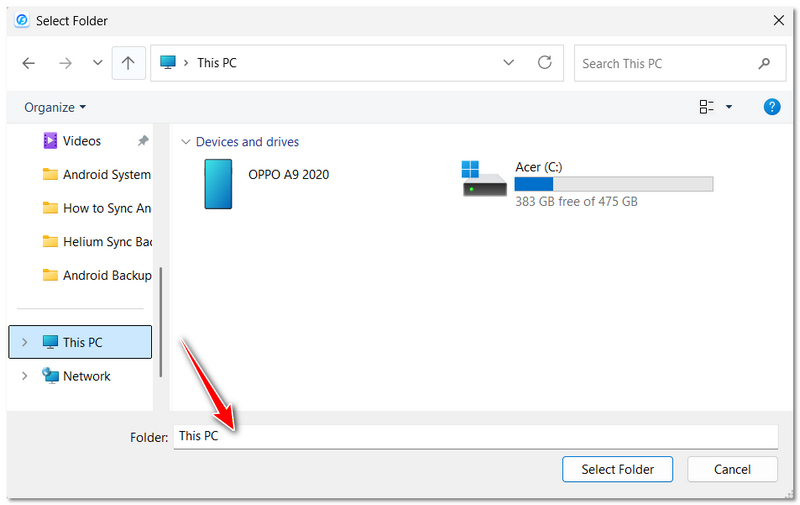Click the 383 GB free of 475 GB text
Image resolution: width=800 pixels, height=505 pixels.
click(x=577, y=201)
